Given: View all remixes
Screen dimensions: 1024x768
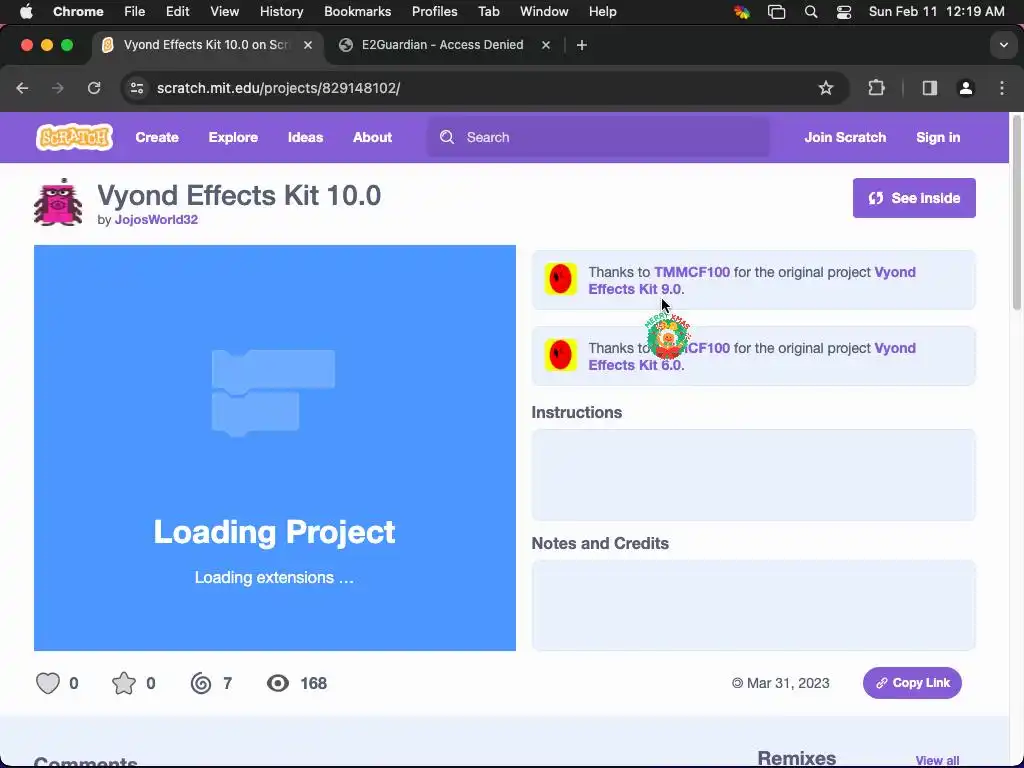Looking at the screenshot, I should tap(937, 760).
